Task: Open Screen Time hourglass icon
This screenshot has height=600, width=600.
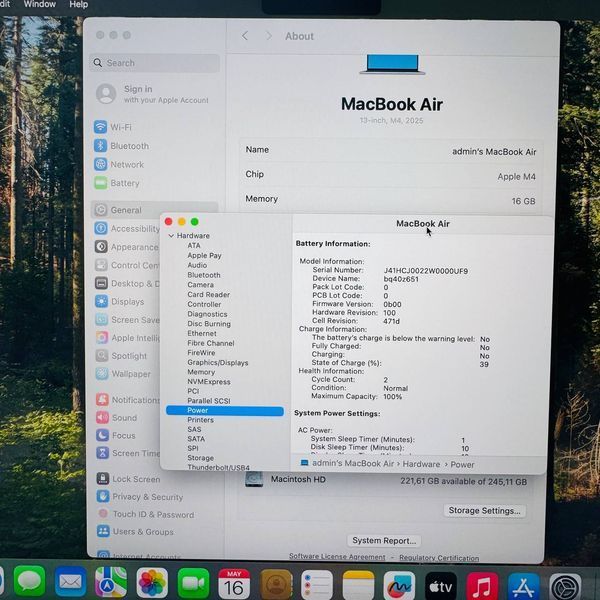Action: click(x=102, y=453)
